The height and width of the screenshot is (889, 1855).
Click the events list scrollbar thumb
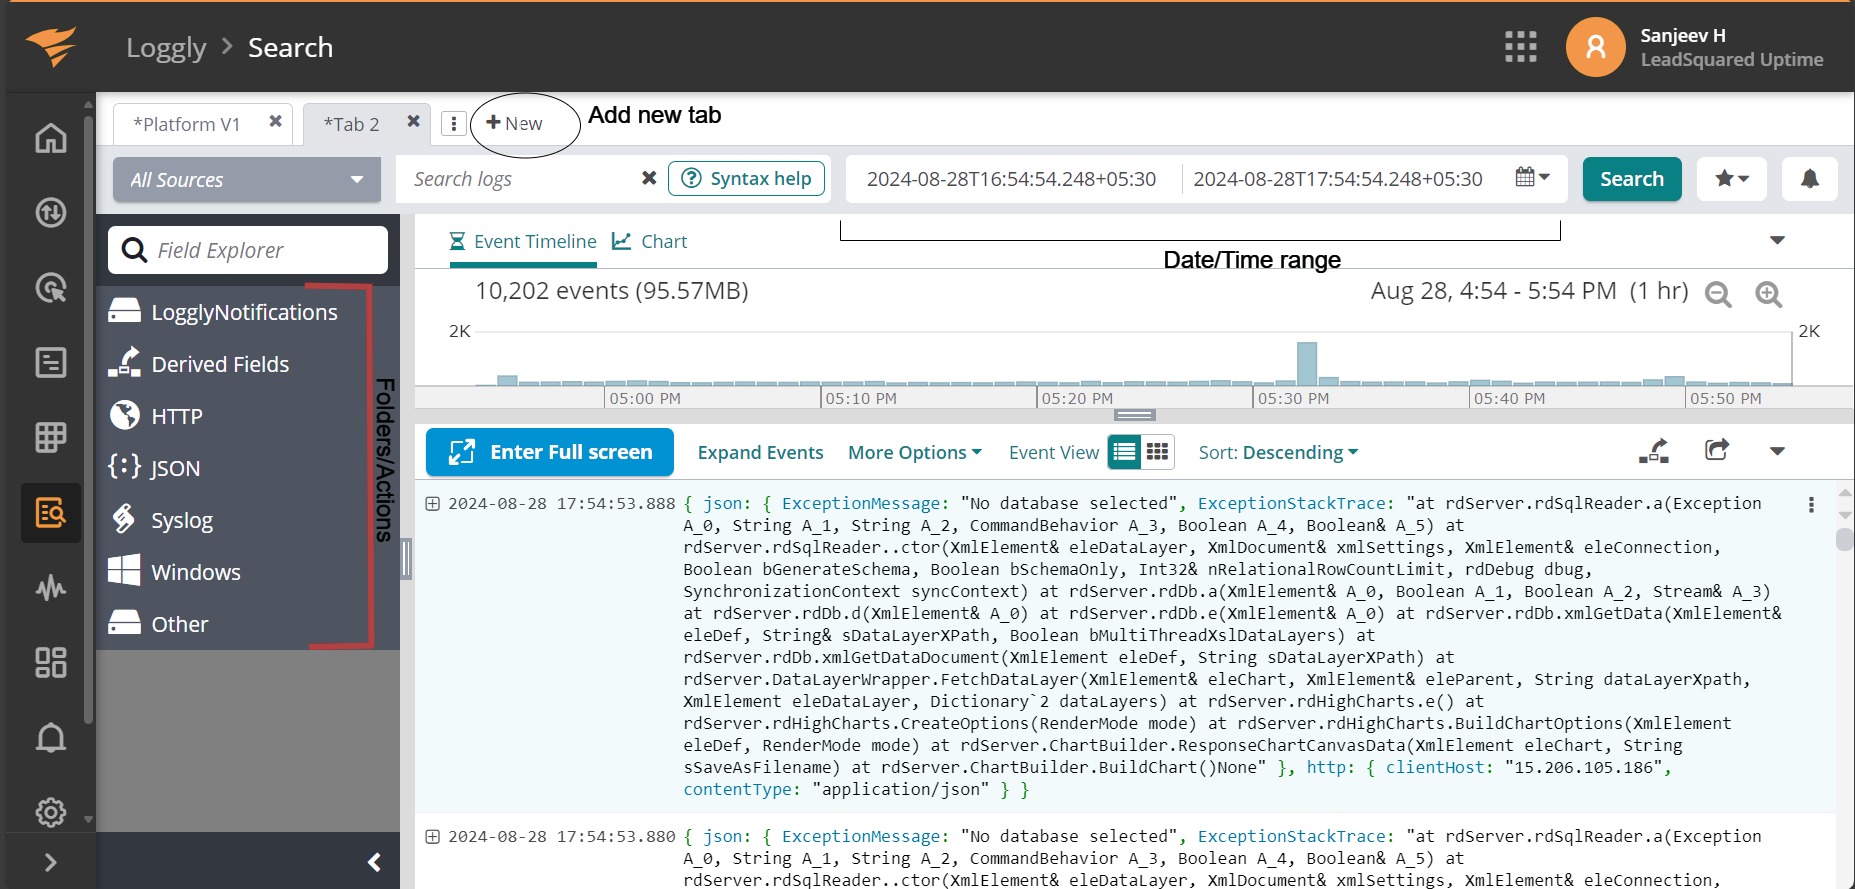click(1844, 539)
